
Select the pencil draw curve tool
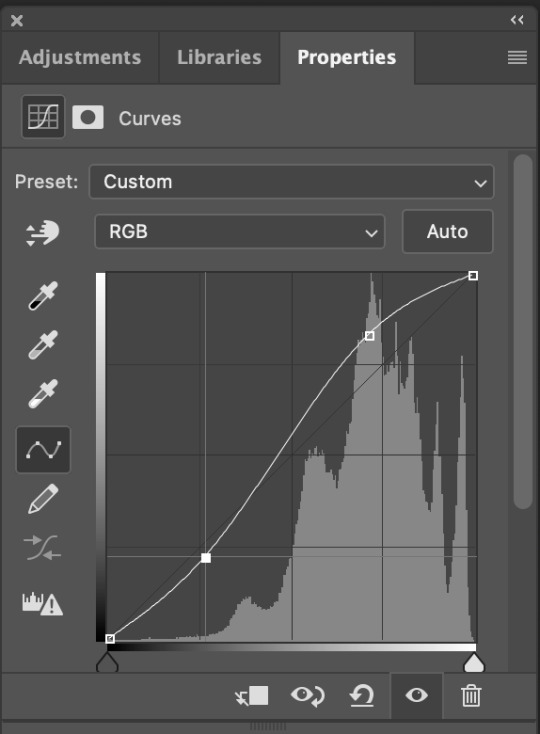click(43, 499)
